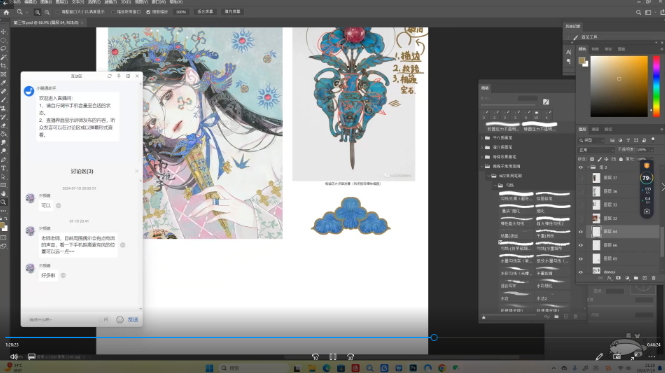Select the Crop tool
This screenshot has width=665, height=373.
click(x=3, y=66)
